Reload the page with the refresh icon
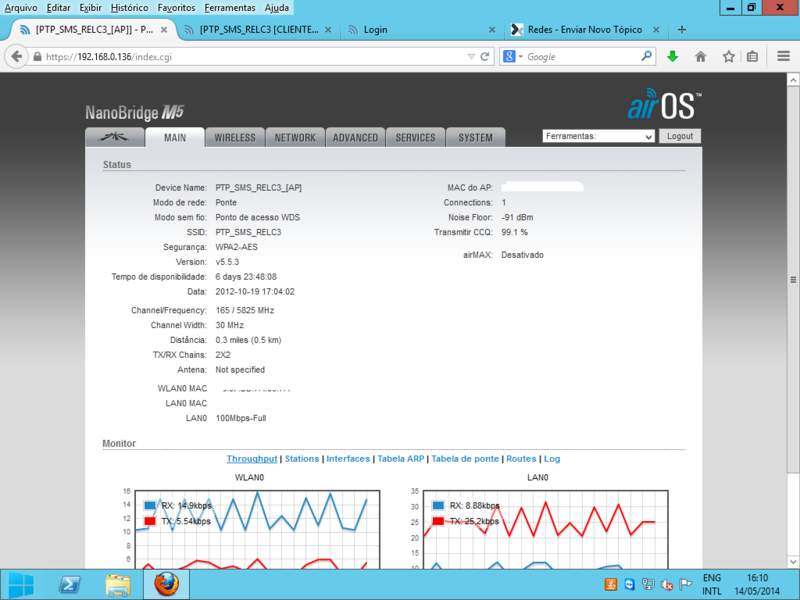The height and width of the screenshot is (600, 800). (485, 57)
